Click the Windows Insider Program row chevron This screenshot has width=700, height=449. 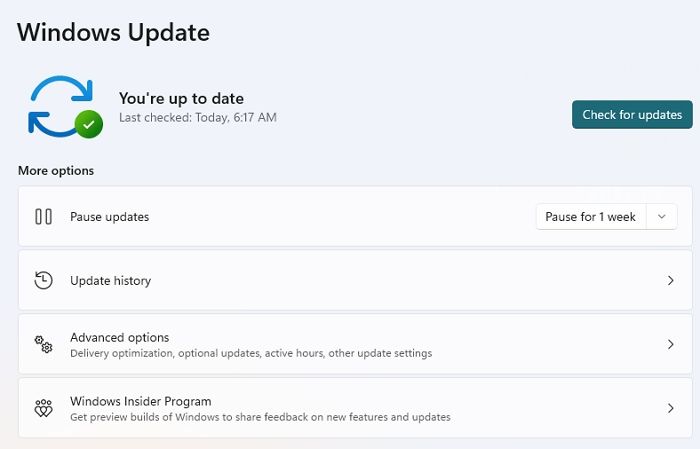point(671,408)
